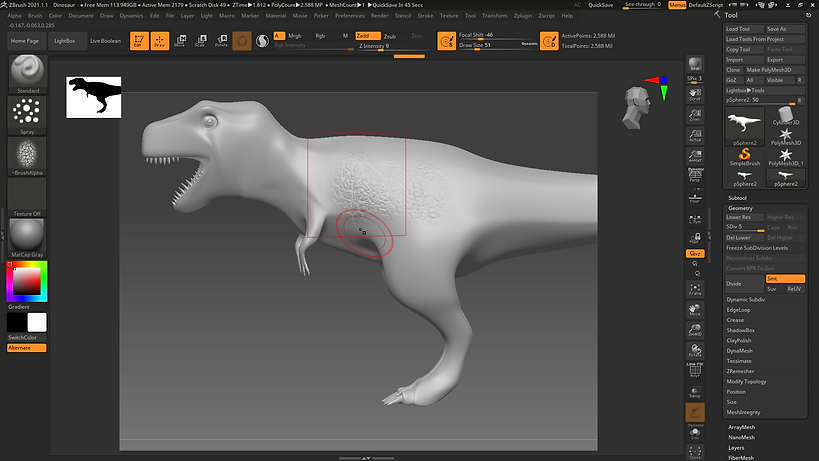Click Load Tool button
819x461 pixels.
744,29
